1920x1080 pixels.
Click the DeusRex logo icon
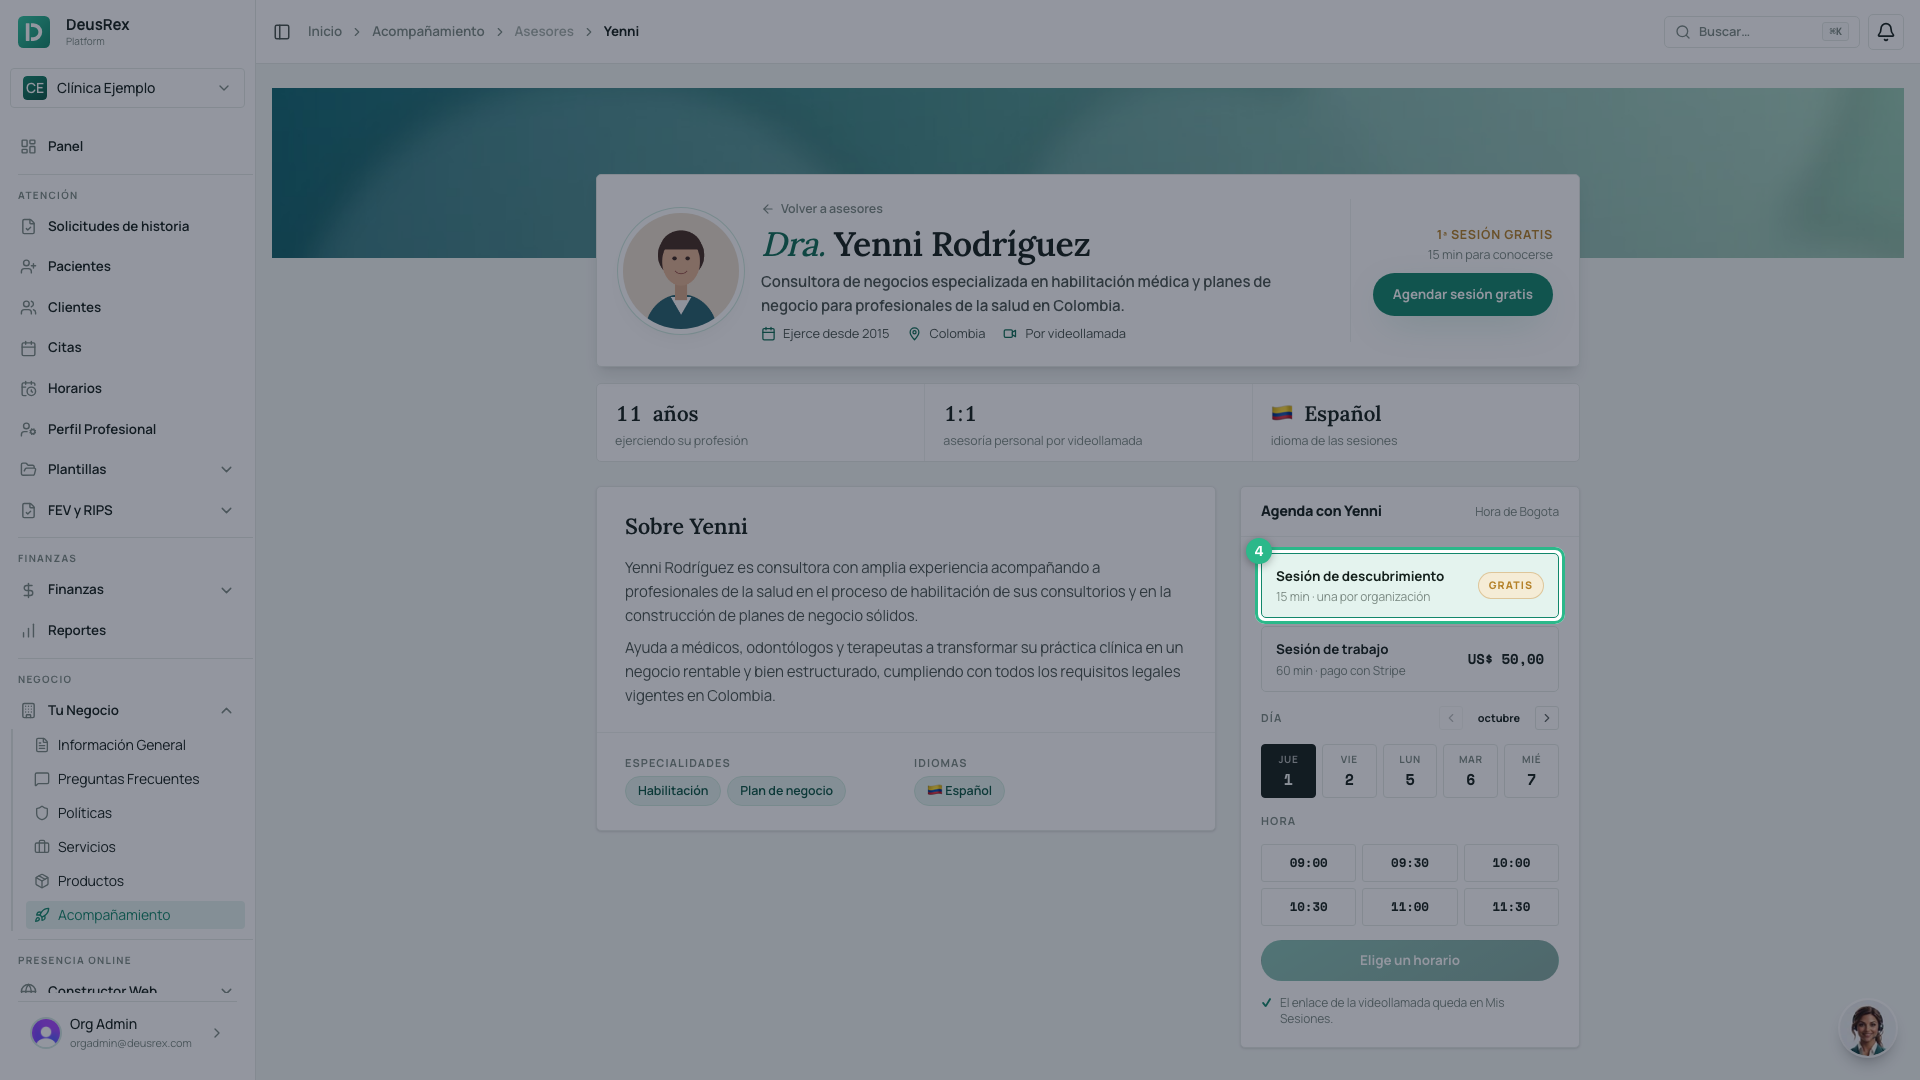(34, 32)
